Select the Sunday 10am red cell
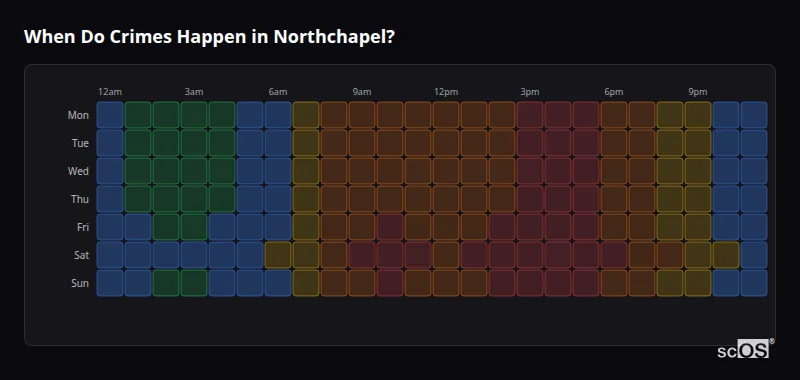Screen dimensions: 800x380 [x=390, y=283]
